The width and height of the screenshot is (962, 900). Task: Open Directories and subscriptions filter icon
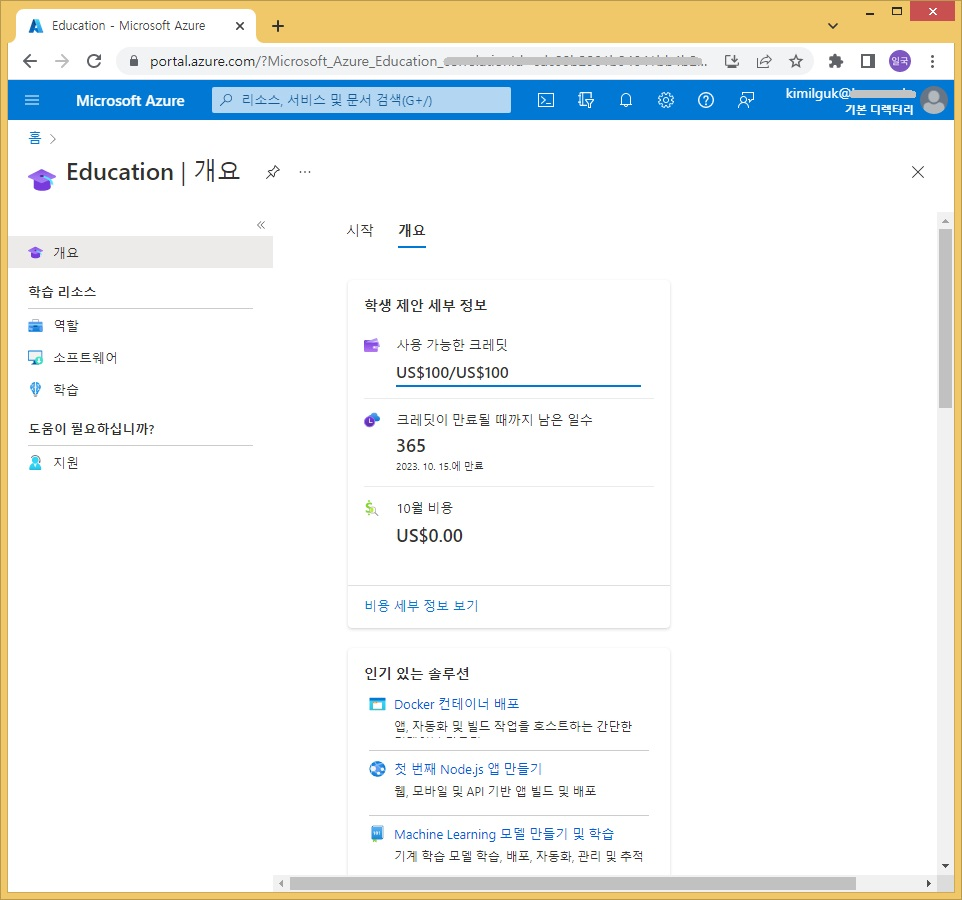[586, 100]
